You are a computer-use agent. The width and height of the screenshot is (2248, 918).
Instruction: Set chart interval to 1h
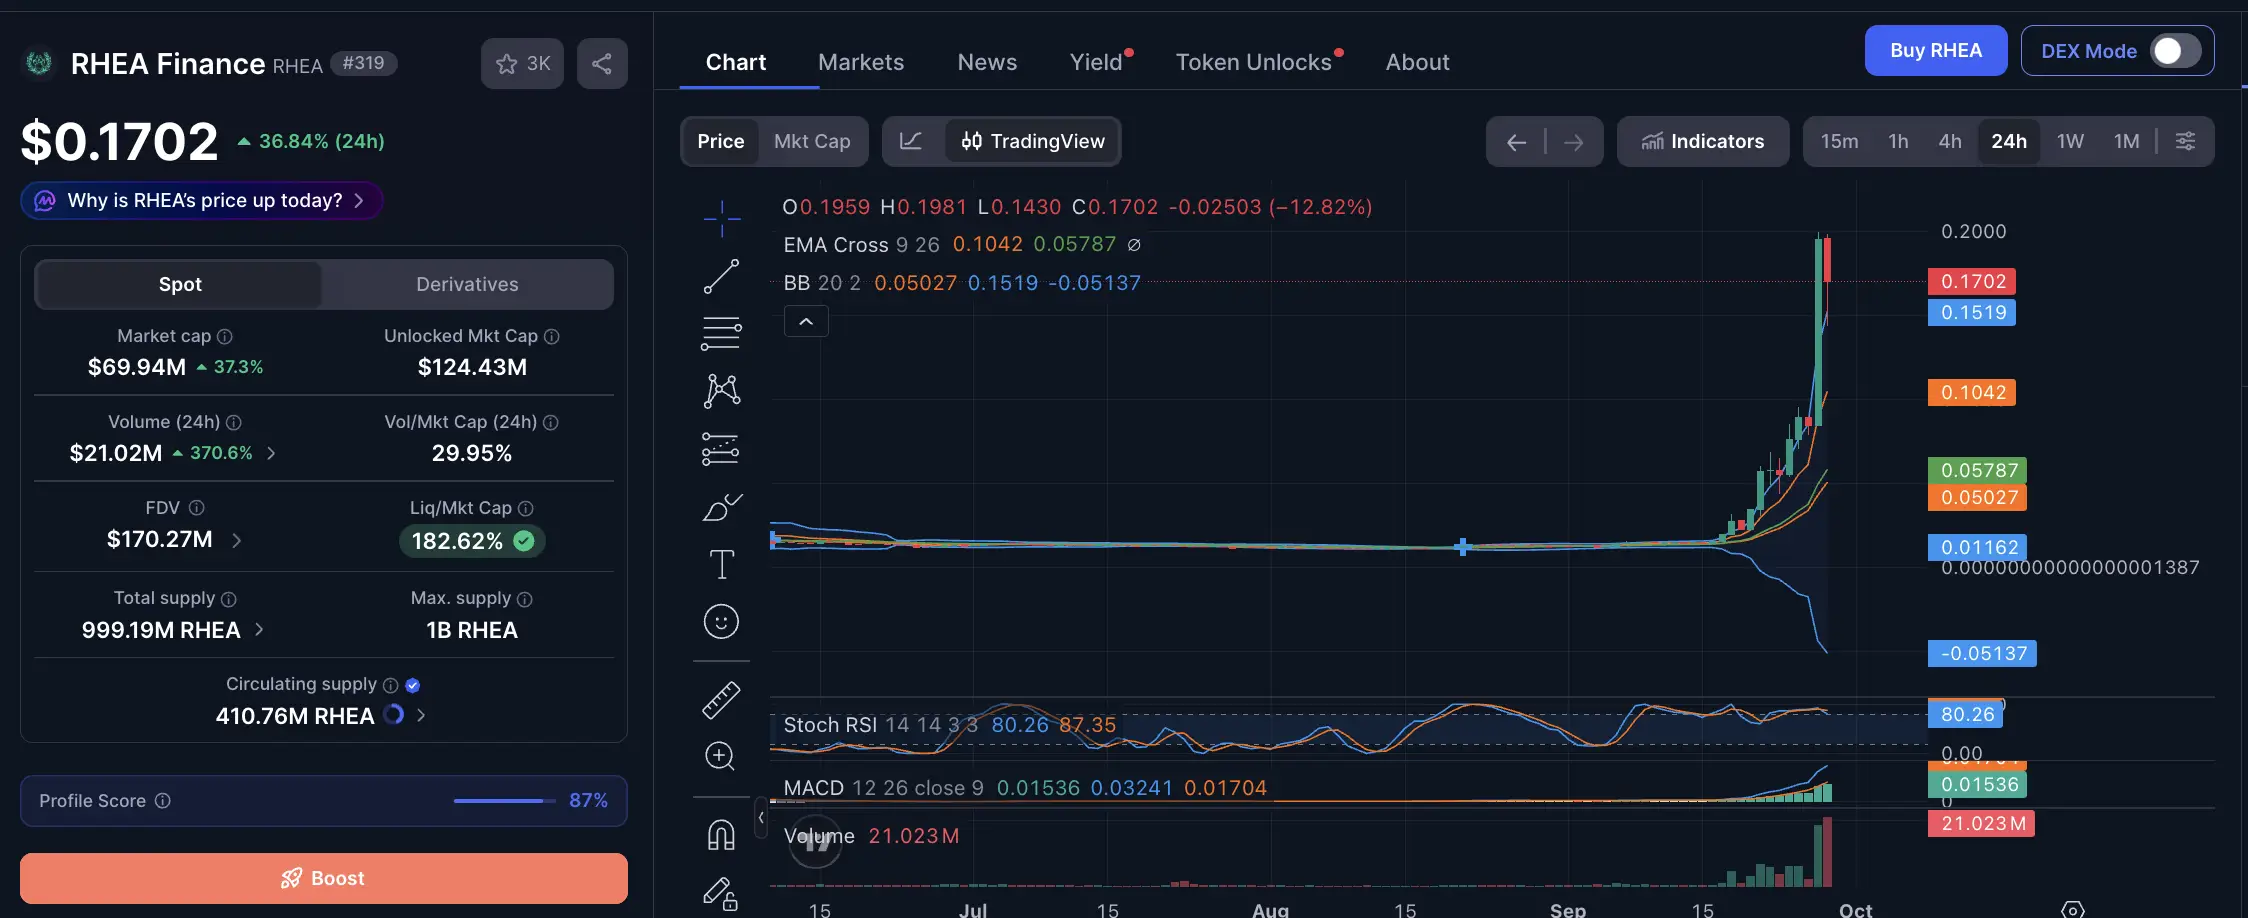click(x=1898, y=141)
